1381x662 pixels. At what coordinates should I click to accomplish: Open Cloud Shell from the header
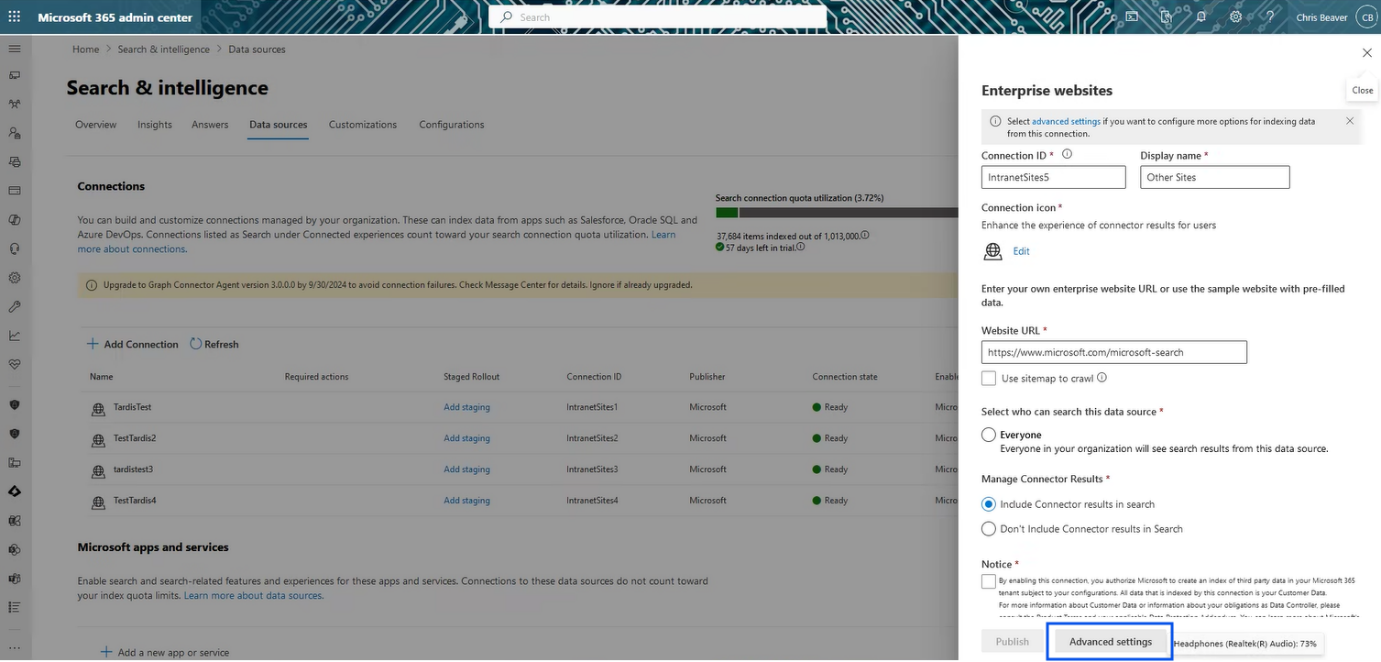pyautogui.click(x=1132, y=17)
